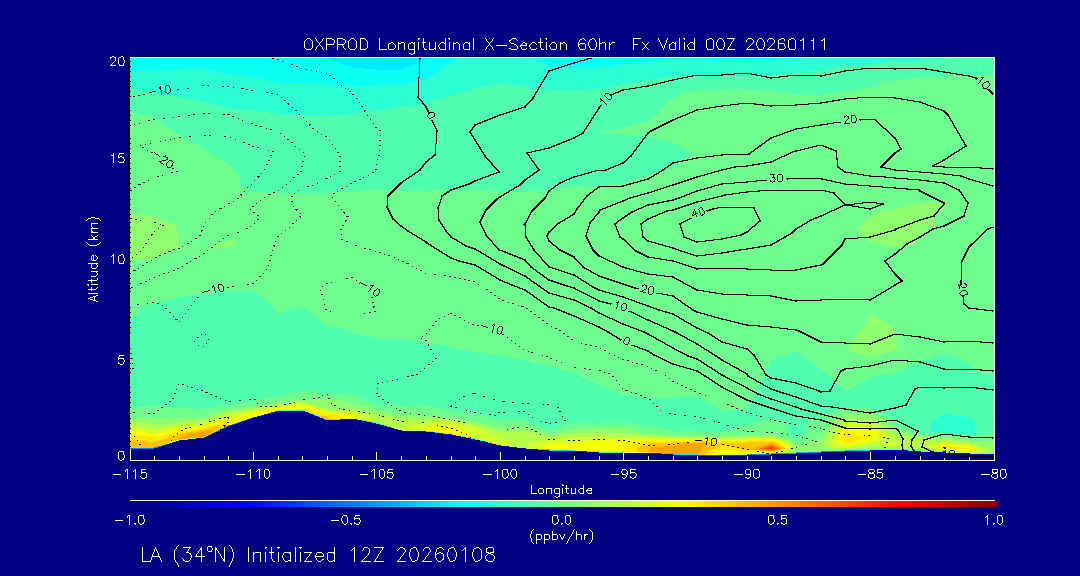Click the 0.5 colorbar value label
Screen dimensions: 1080x576
click(777, 520)
